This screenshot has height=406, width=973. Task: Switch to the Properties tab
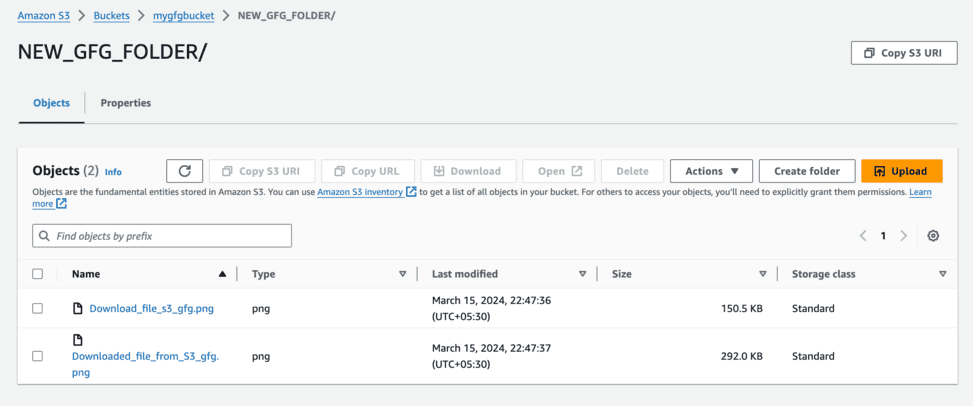(x=126, y=103)
